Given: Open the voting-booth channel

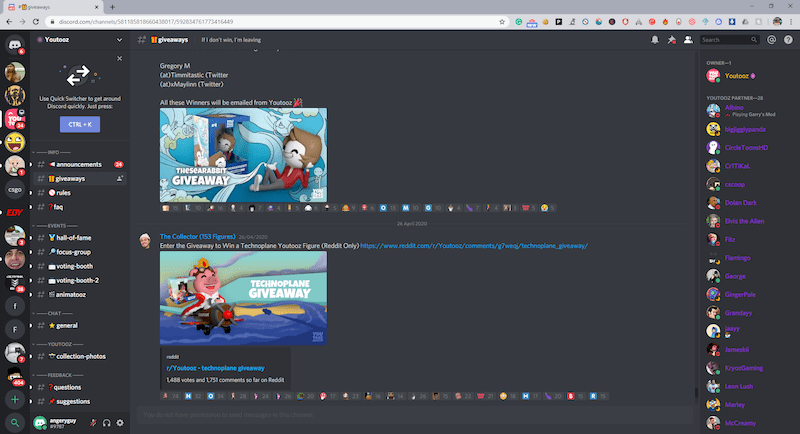Looking at the screenshot, I should pos(80,266).
